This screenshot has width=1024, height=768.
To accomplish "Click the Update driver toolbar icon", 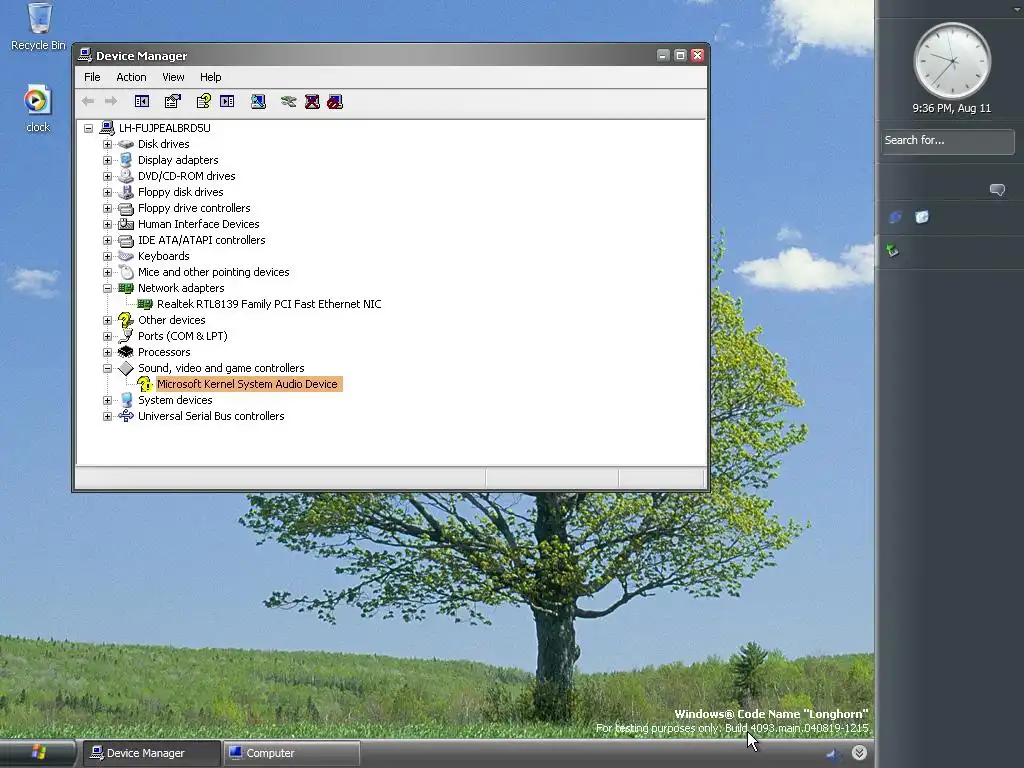I will pyautogui.click(x=288, y=101).
